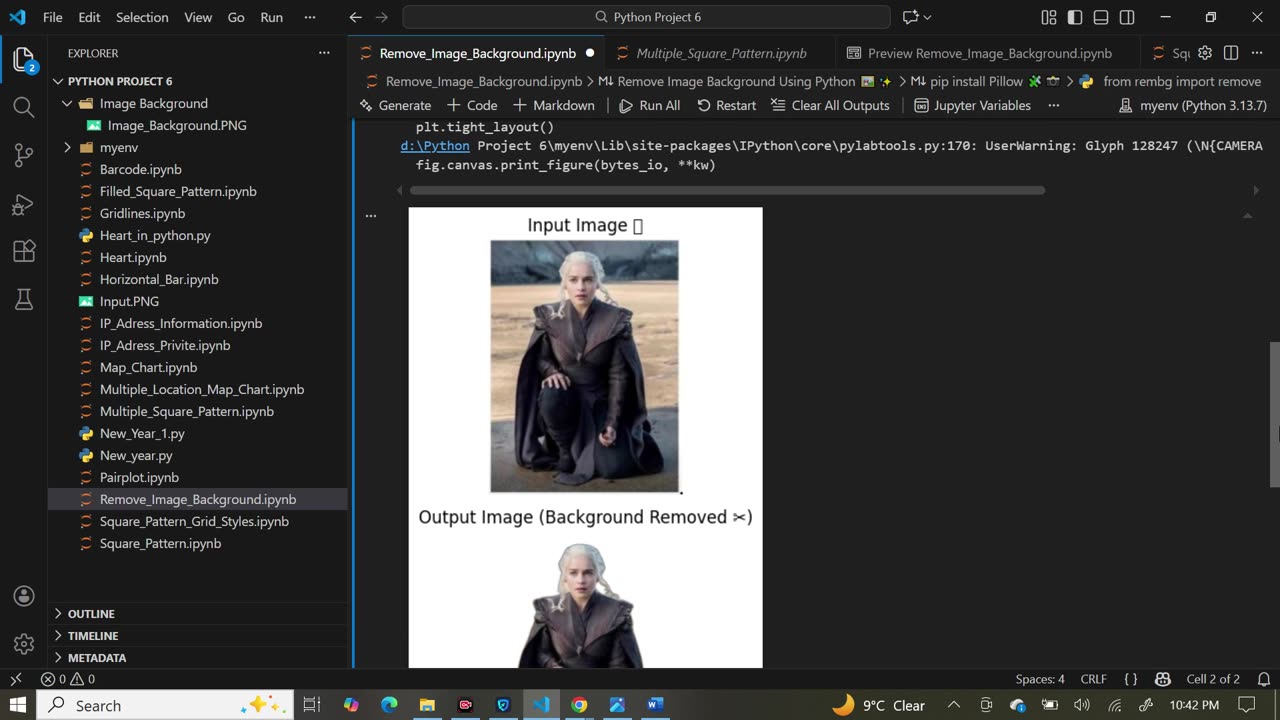
Task: Open the Run menu
Action: coord(271,17)
